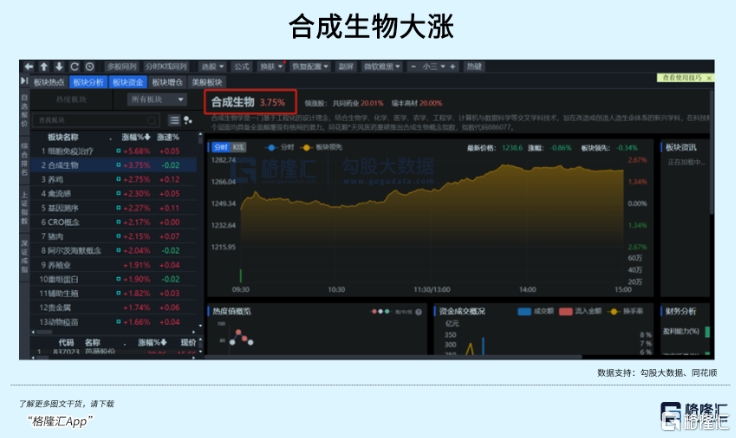Toggle 换手率 series in capital chart
Image resolution: width=736 pixels, height=438 pixels.
(x=625, y=311)
